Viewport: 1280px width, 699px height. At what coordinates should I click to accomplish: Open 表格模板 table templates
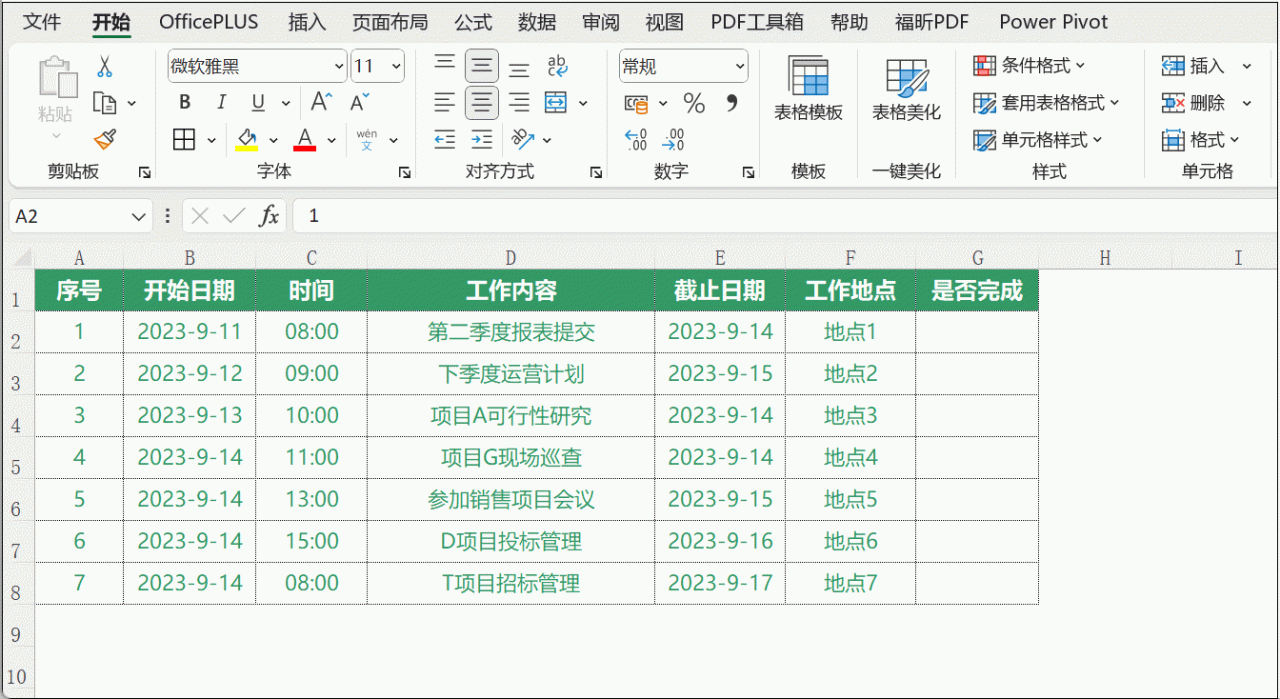coord(808,90)
